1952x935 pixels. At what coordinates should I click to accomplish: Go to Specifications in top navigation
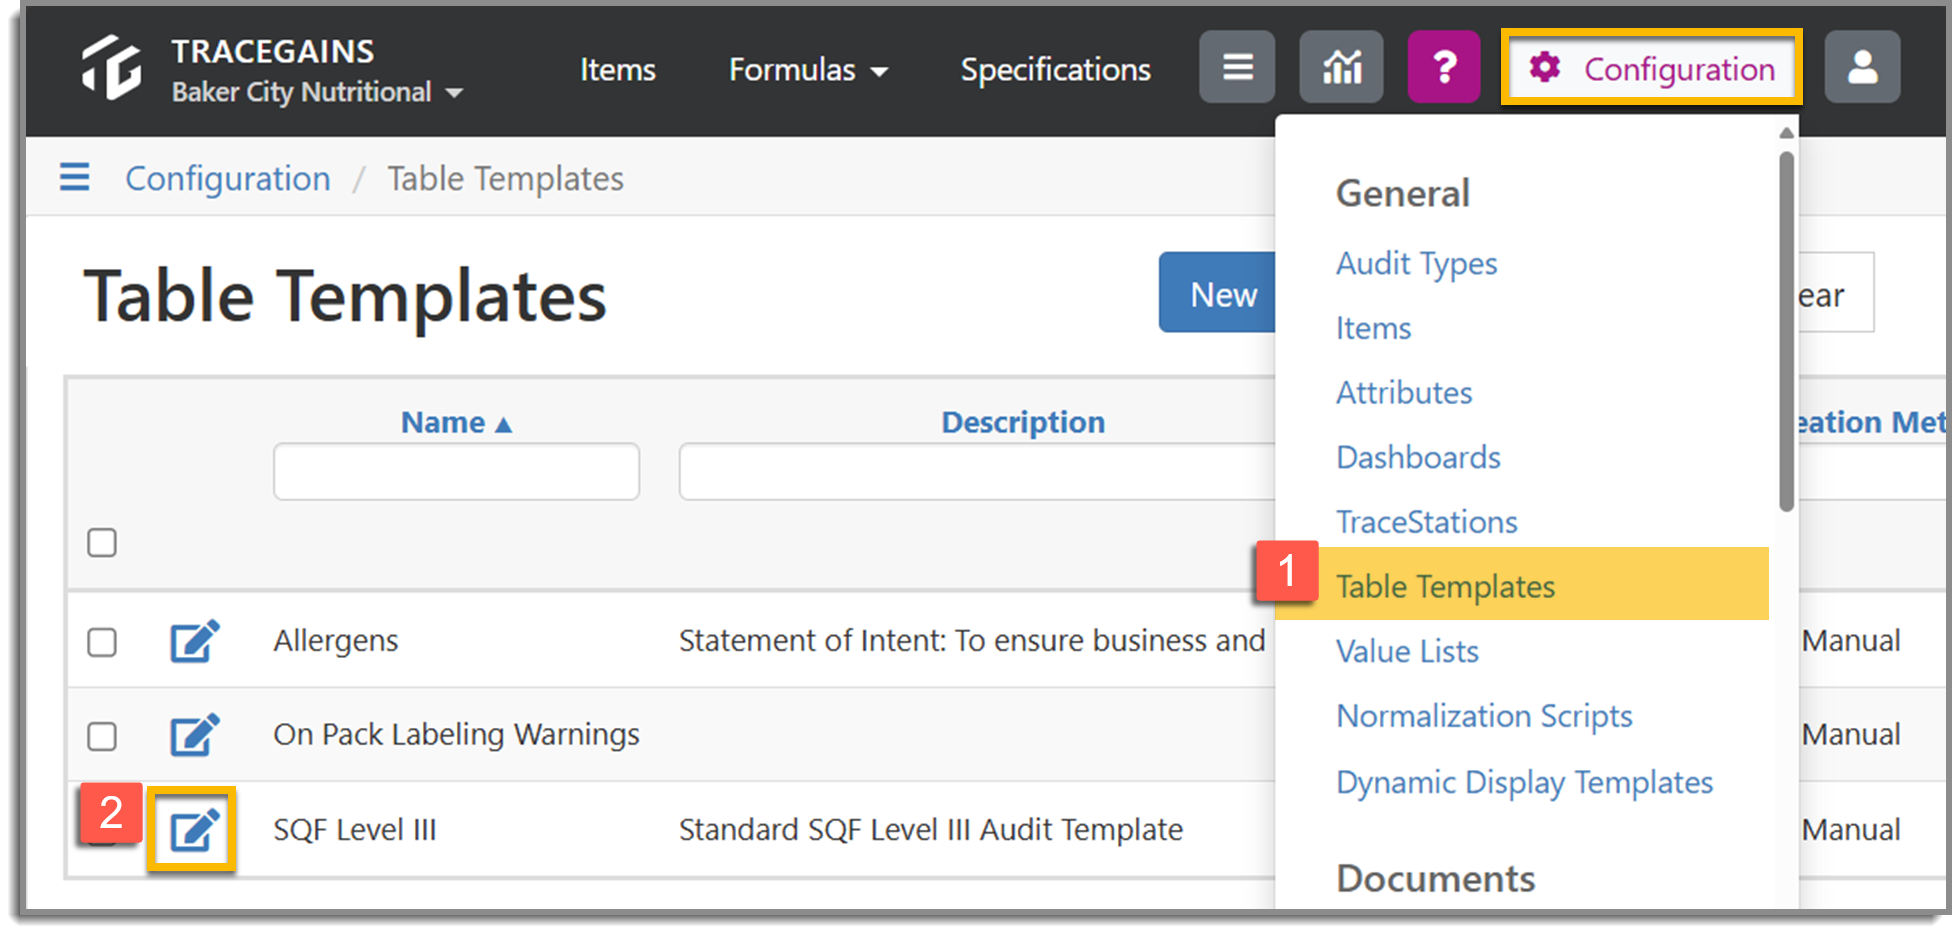[1055, 69]
